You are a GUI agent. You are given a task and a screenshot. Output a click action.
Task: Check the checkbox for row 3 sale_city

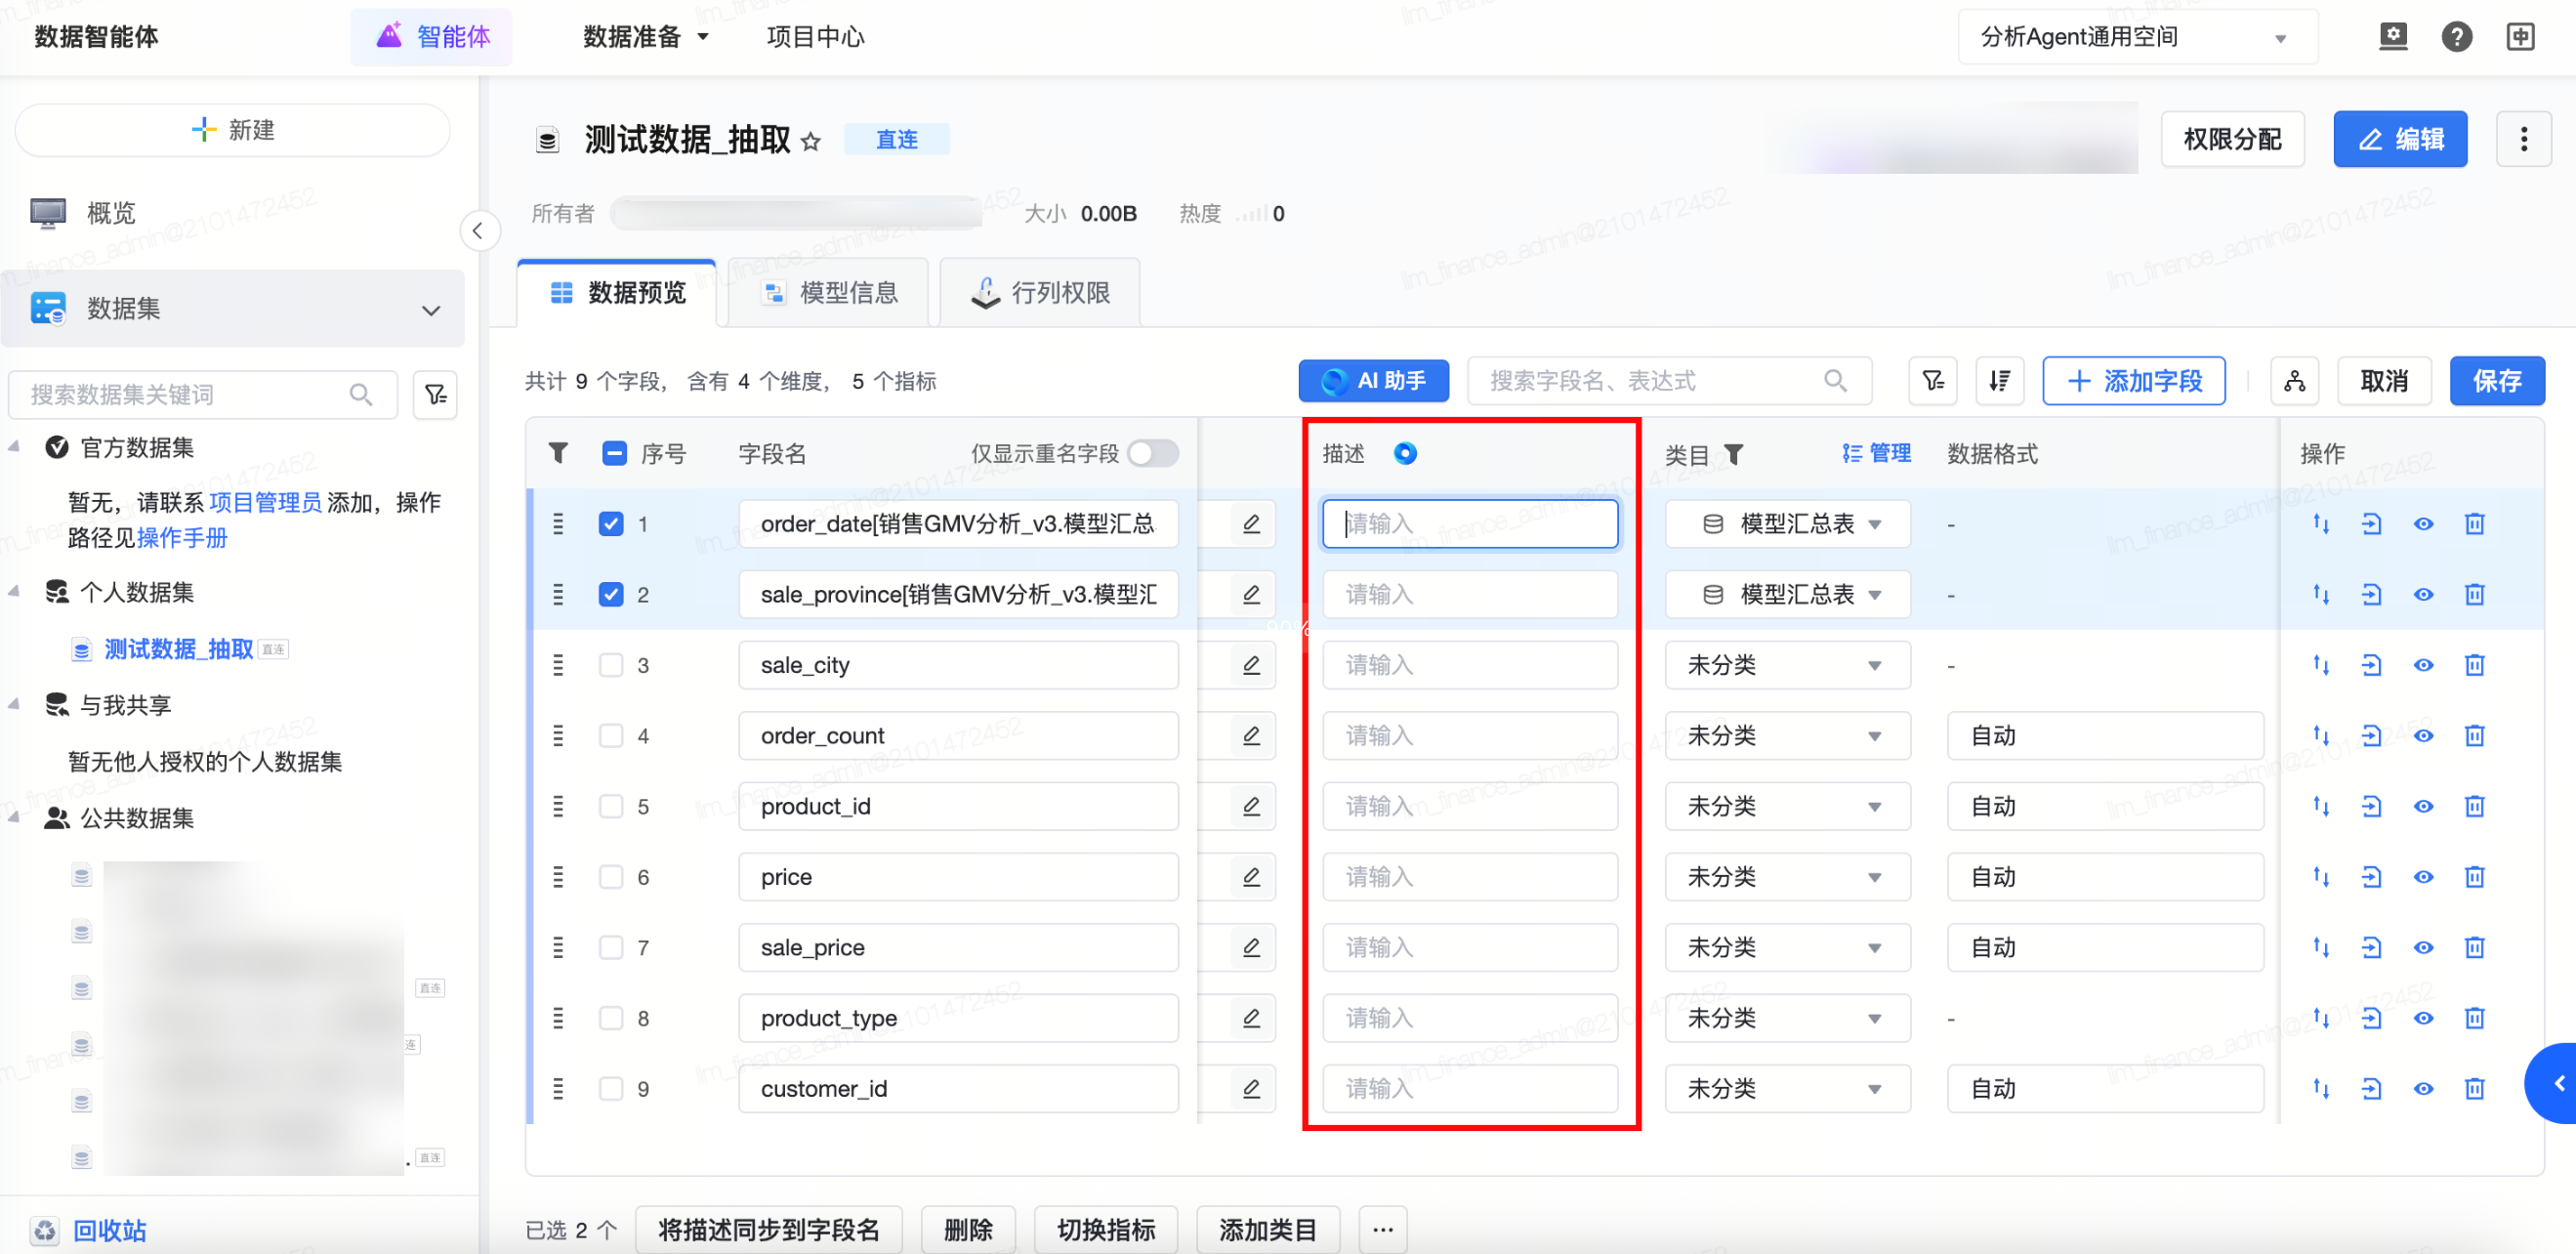[x=611, y=665]
